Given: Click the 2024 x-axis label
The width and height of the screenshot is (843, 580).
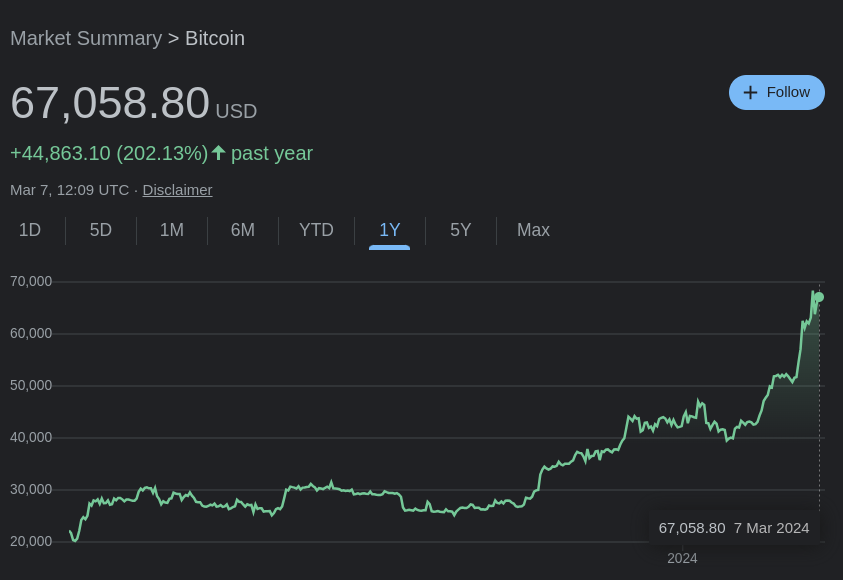Looking at the screenshot, I should point(682,558).
